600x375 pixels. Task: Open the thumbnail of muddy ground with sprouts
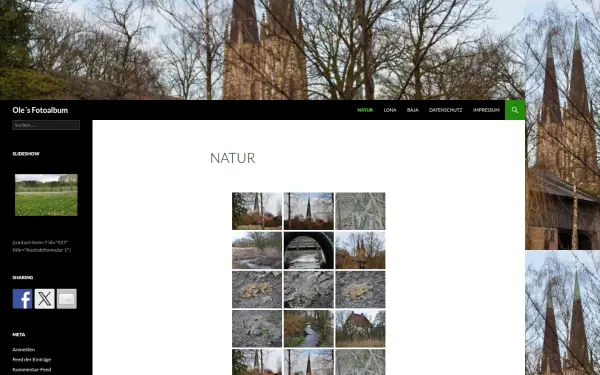tap(257, 329)
